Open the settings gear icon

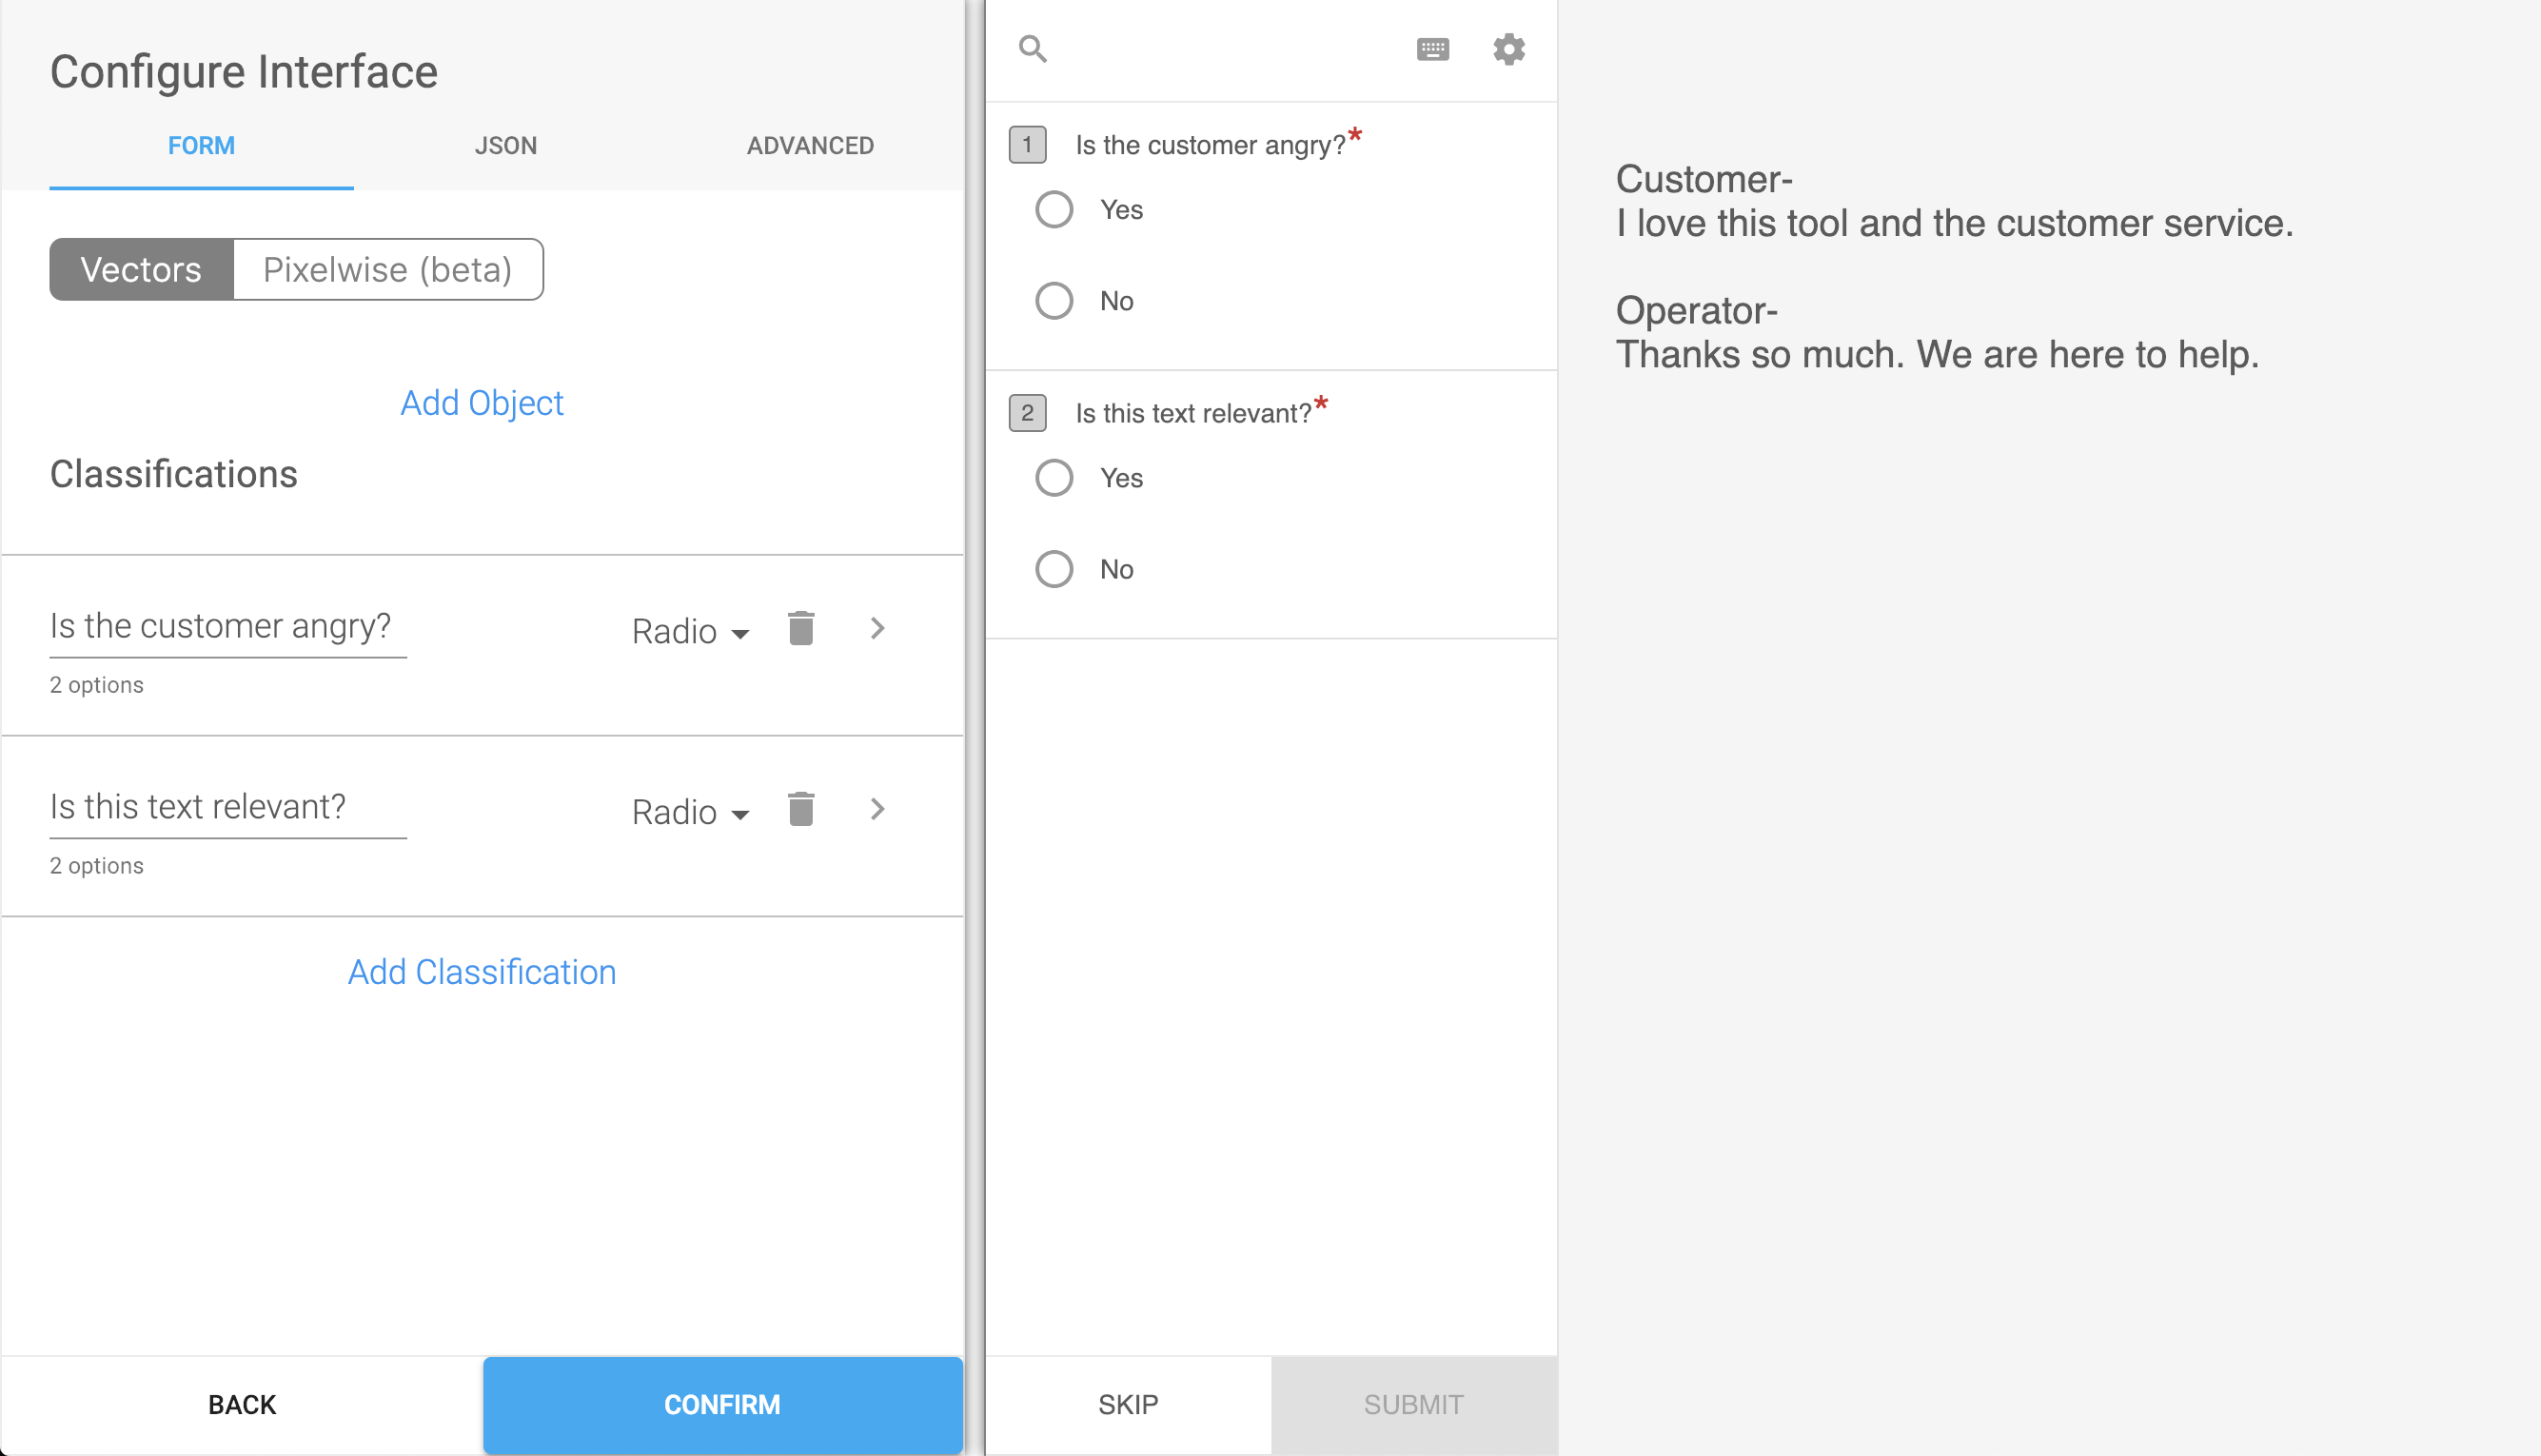tap(1508, 48)
